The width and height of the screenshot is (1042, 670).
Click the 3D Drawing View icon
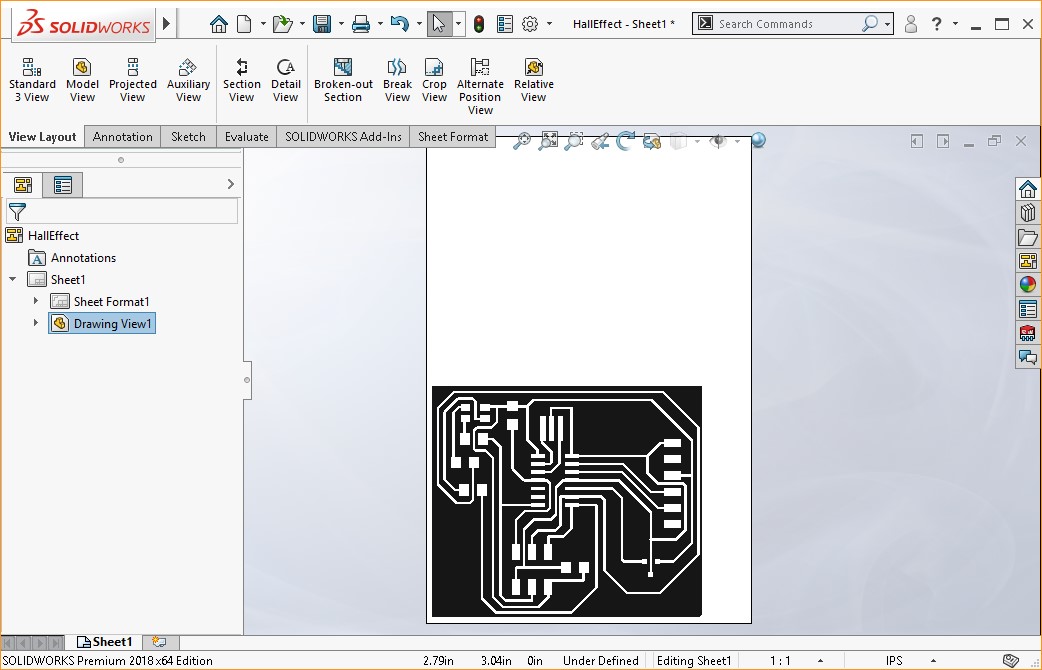point(652,141)
